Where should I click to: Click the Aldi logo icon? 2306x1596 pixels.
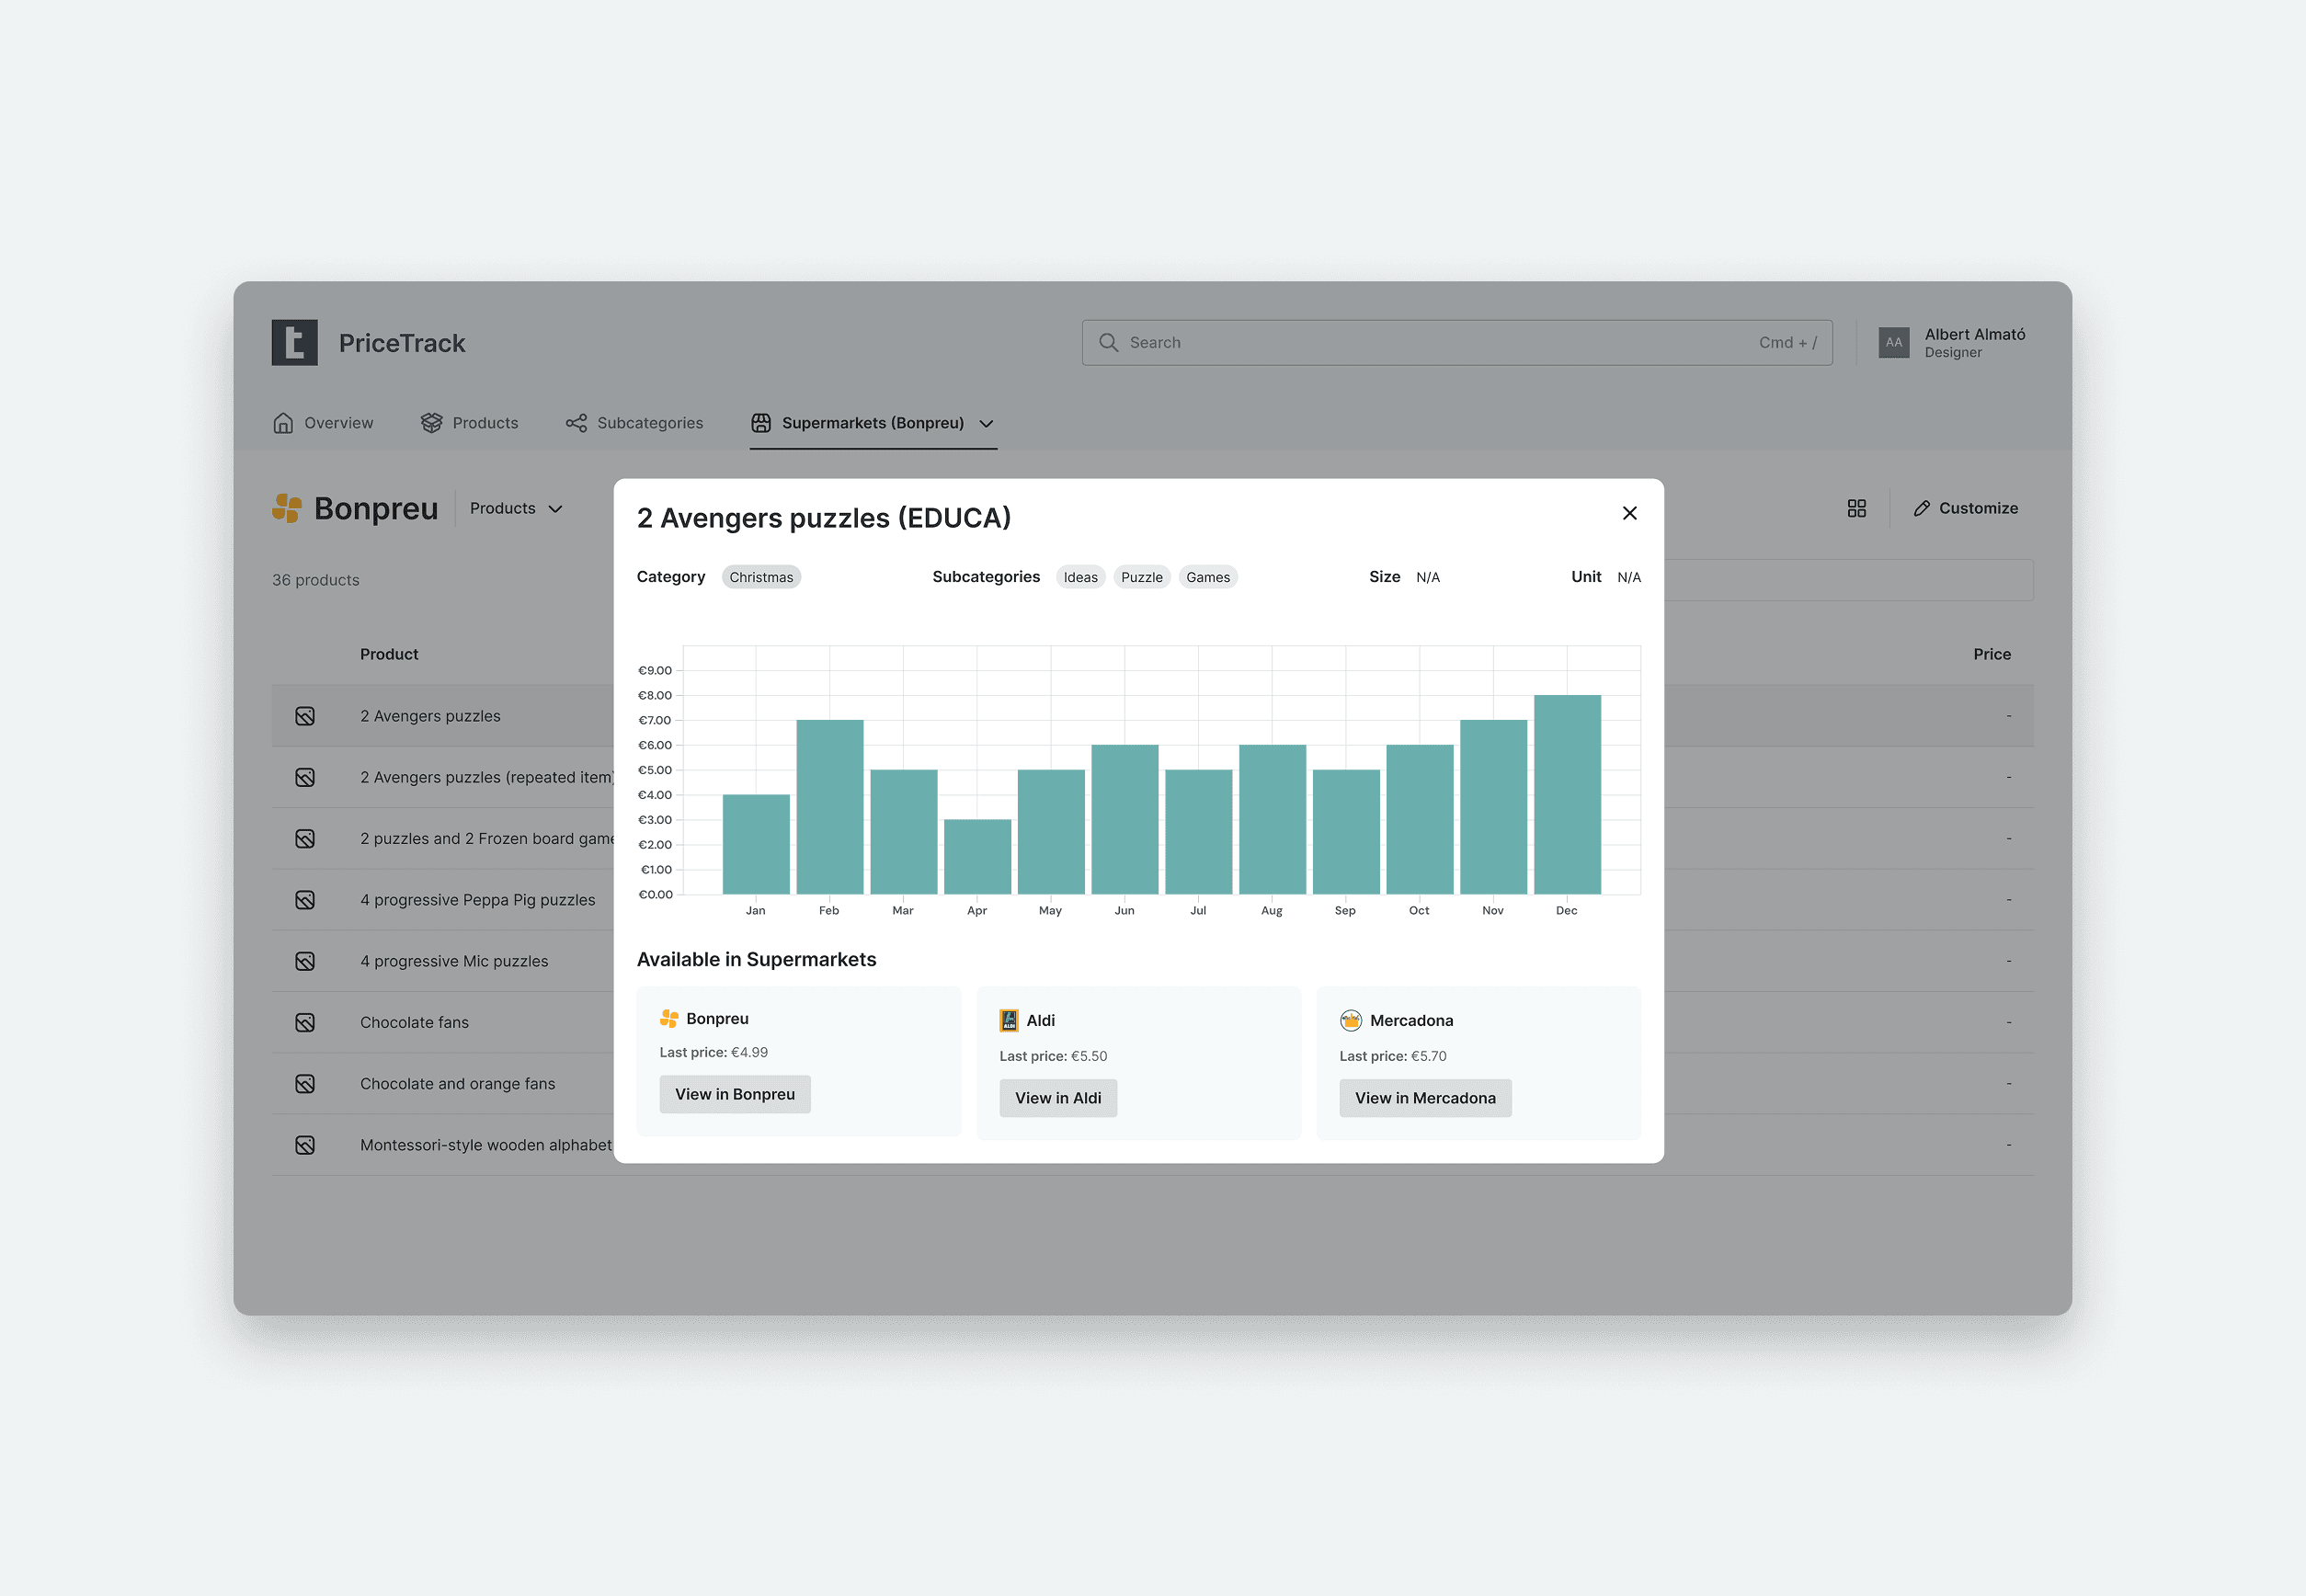click(x=1009, y=1020)
